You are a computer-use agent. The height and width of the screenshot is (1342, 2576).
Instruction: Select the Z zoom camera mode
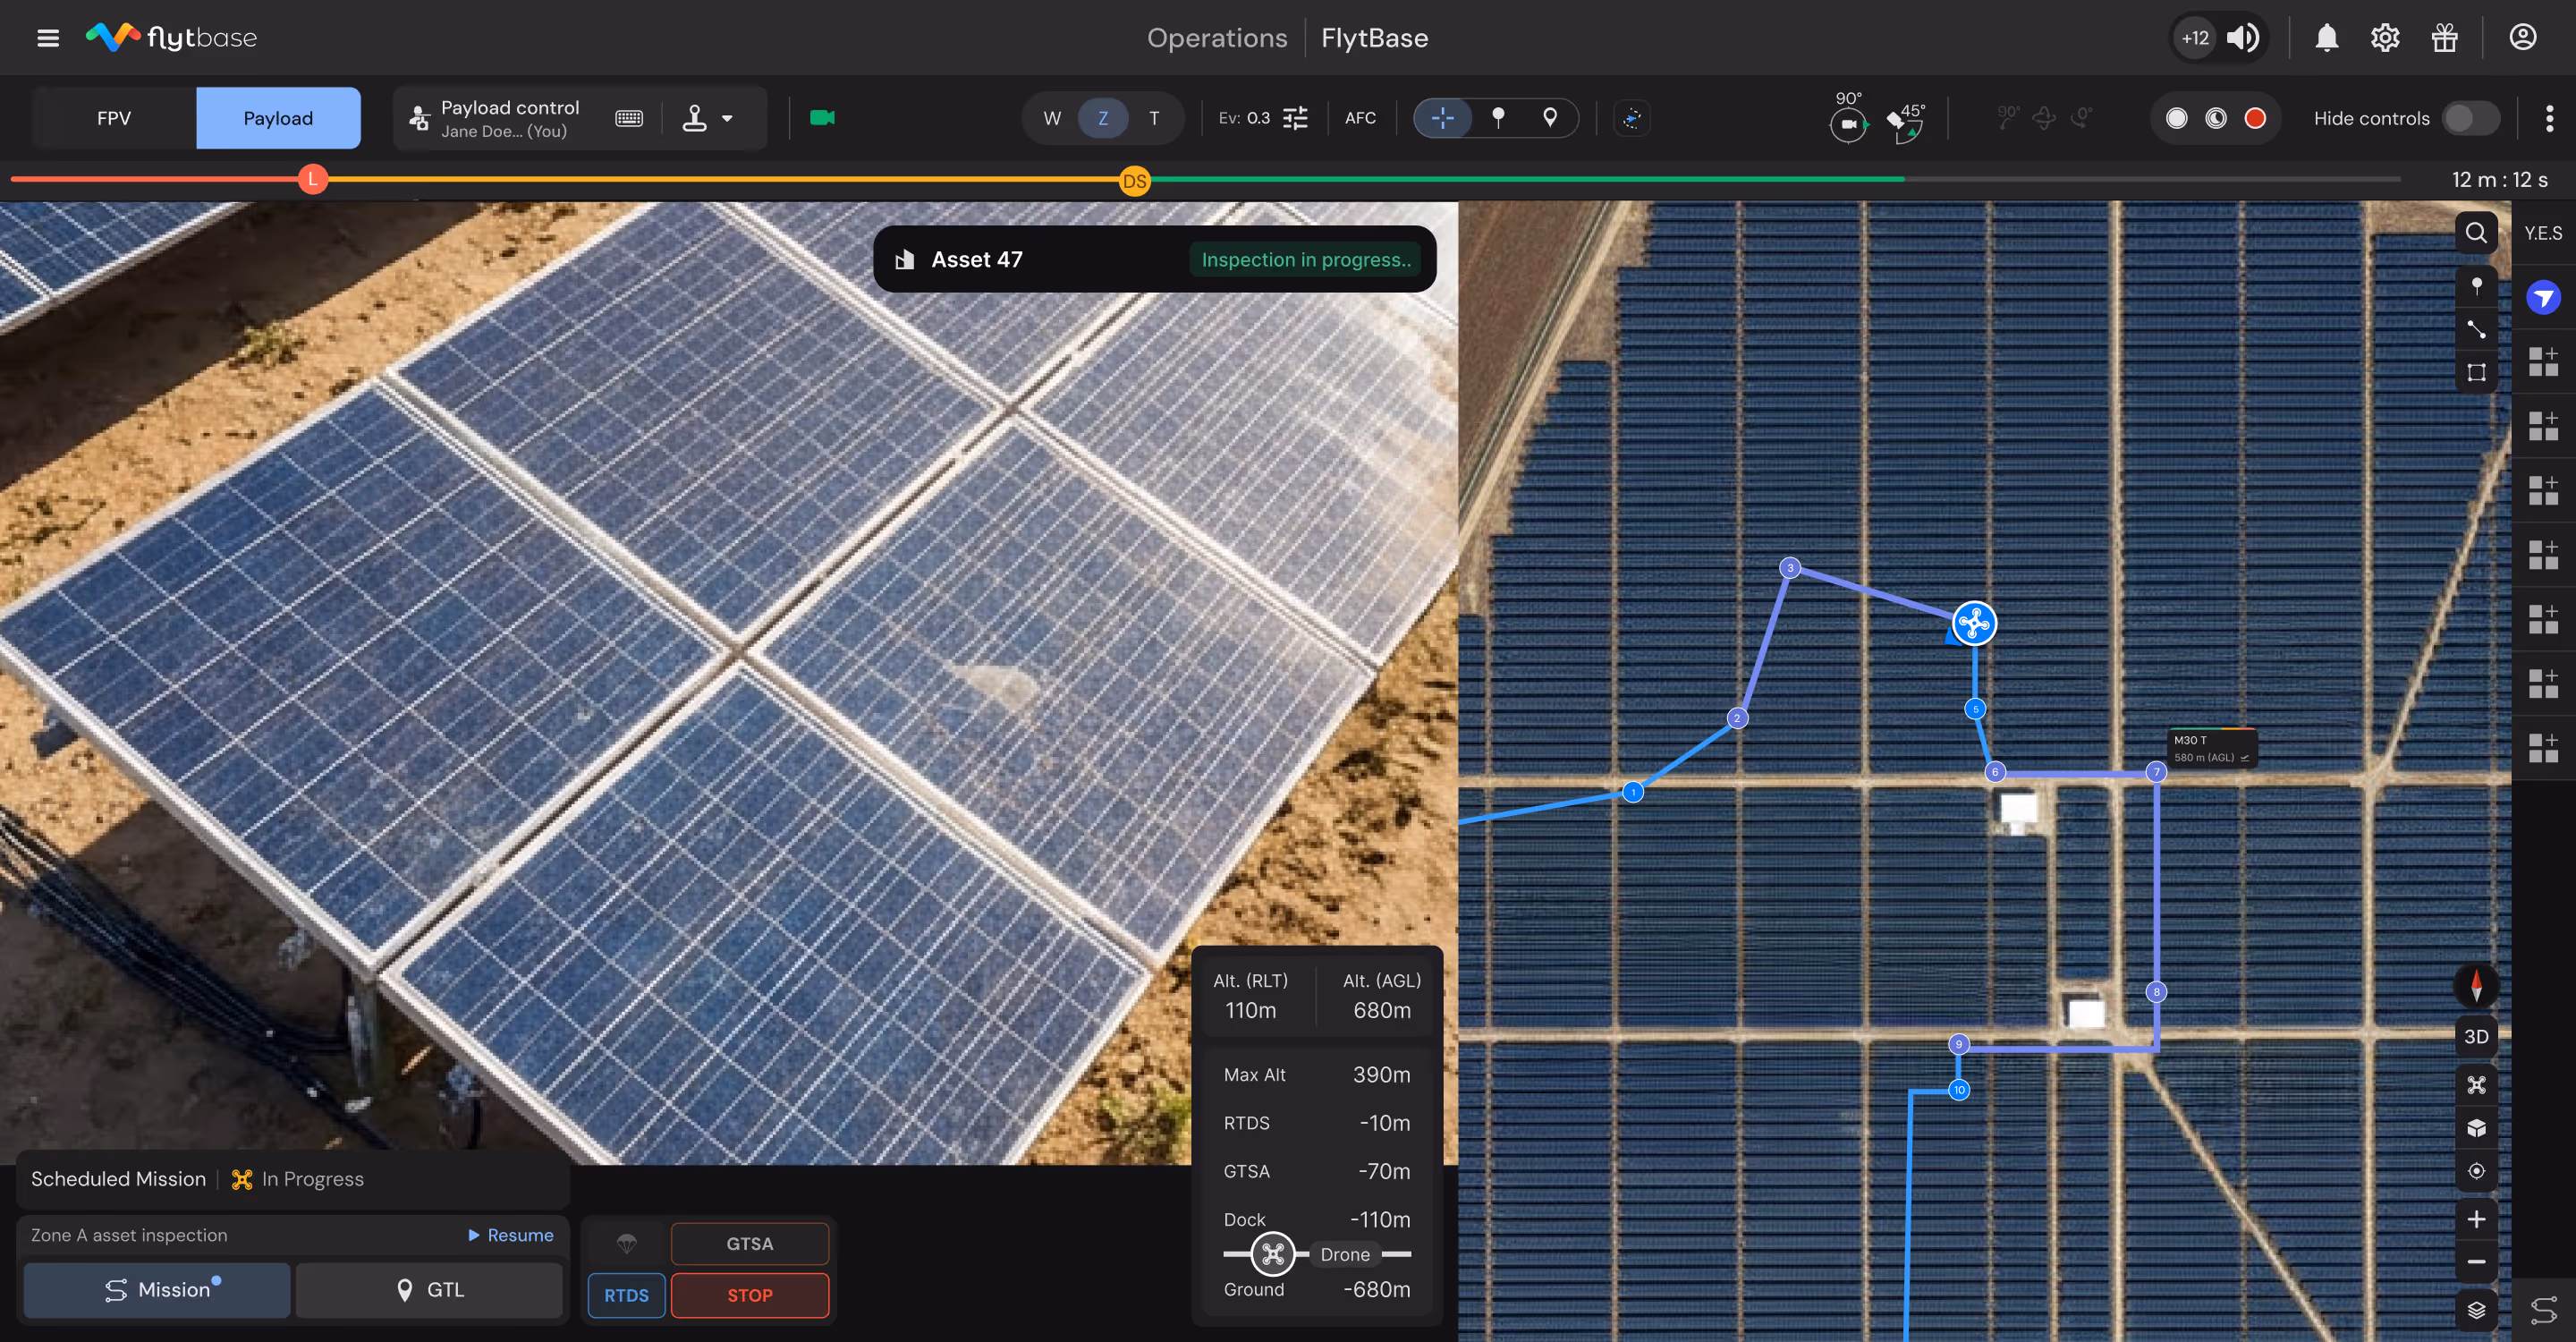[x=1102, y=118]
